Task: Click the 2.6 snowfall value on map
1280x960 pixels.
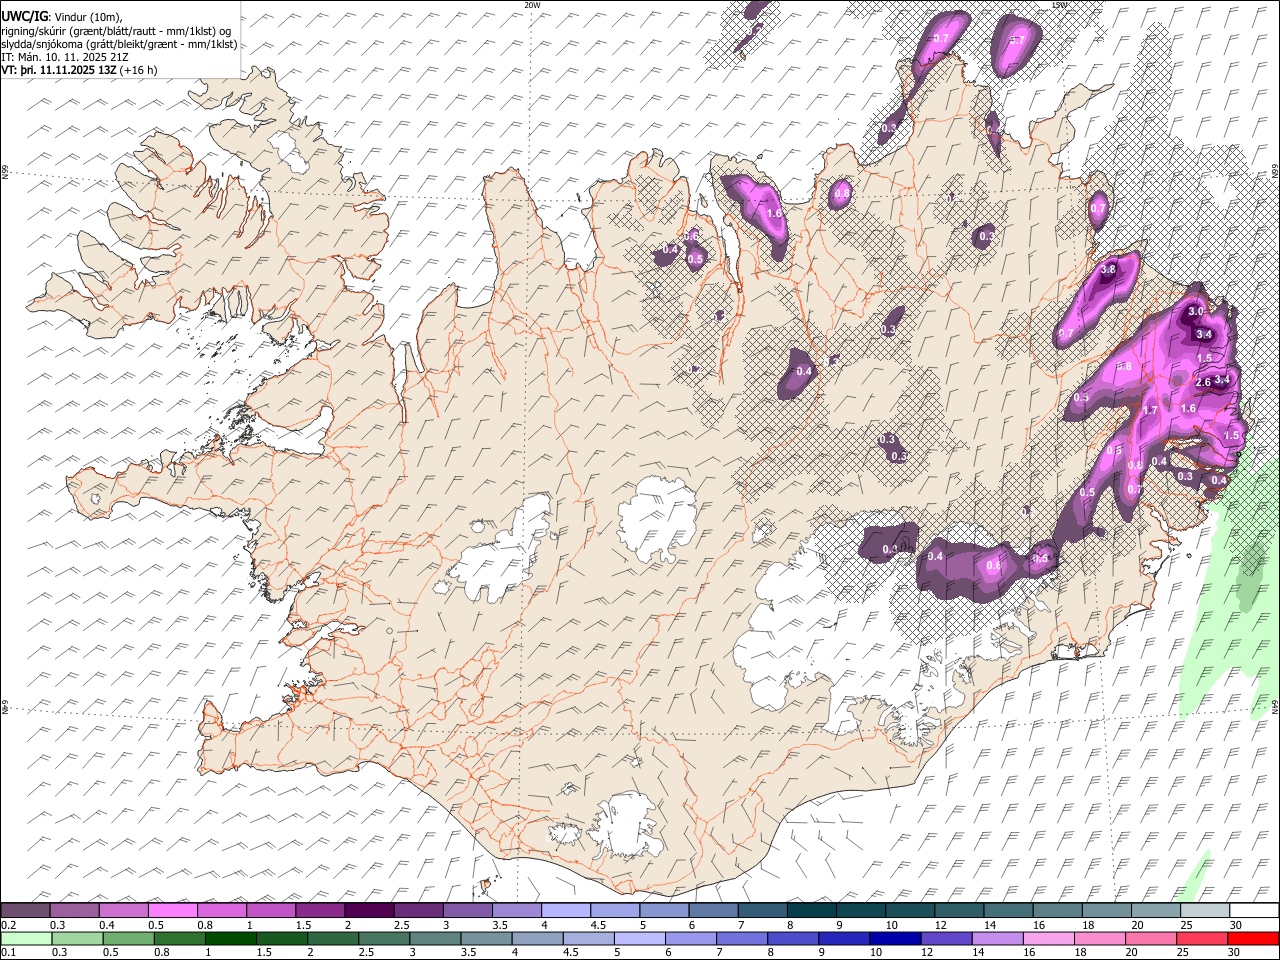Action: coord(1203,382)
